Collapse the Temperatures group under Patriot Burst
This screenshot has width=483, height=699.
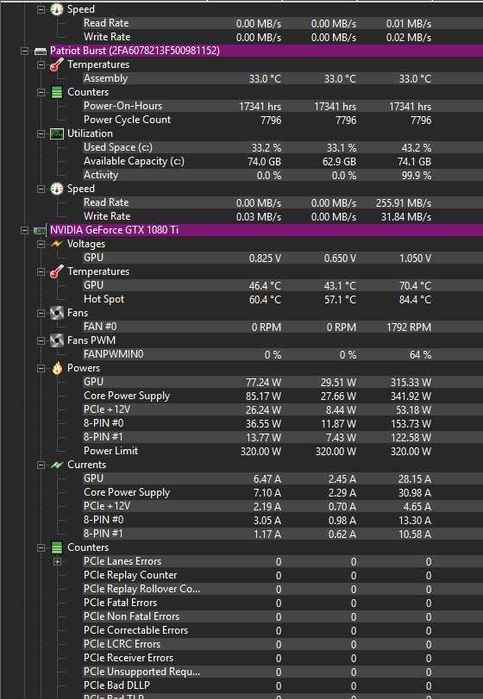pyautogui.click(x=41, y=65)
